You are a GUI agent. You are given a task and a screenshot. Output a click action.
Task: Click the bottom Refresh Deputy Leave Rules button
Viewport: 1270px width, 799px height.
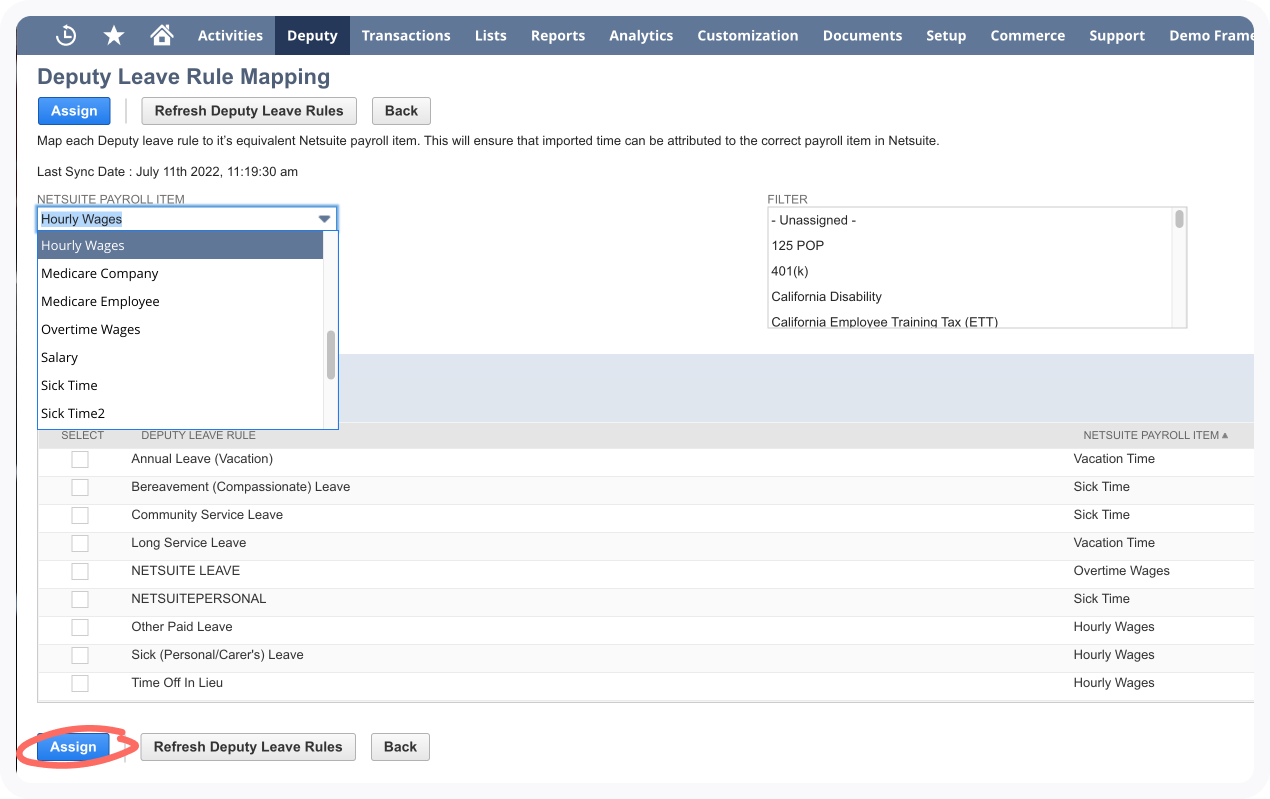(248, 747)
